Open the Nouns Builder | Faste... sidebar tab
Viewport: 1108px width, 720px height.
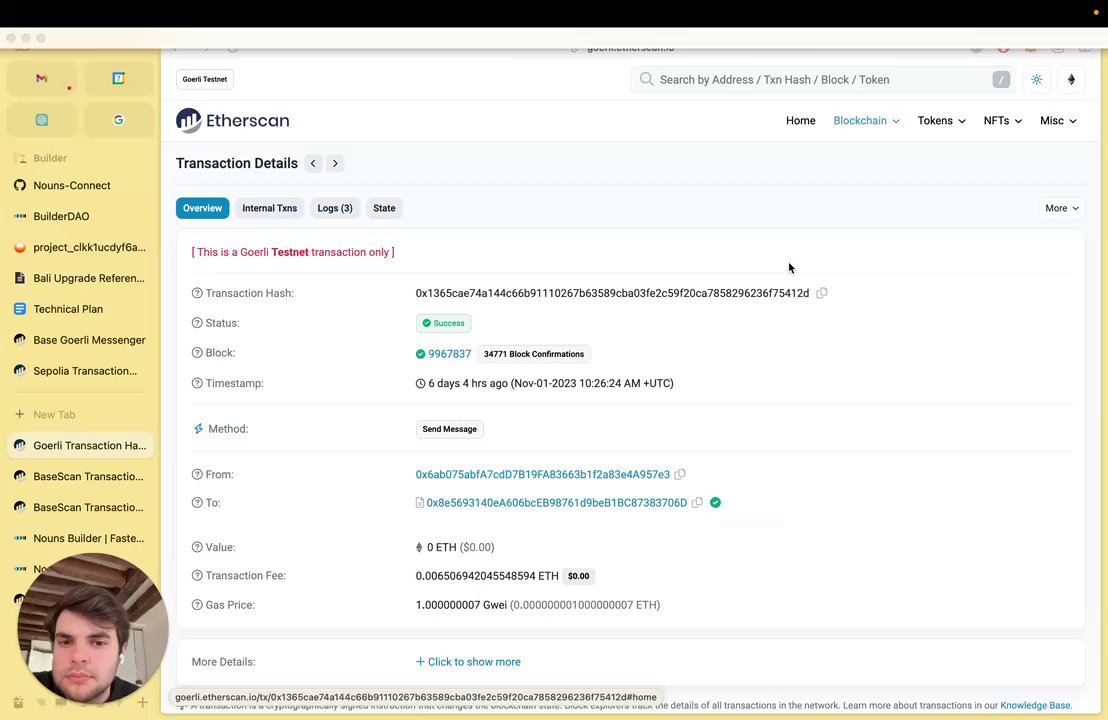[81, 538]
